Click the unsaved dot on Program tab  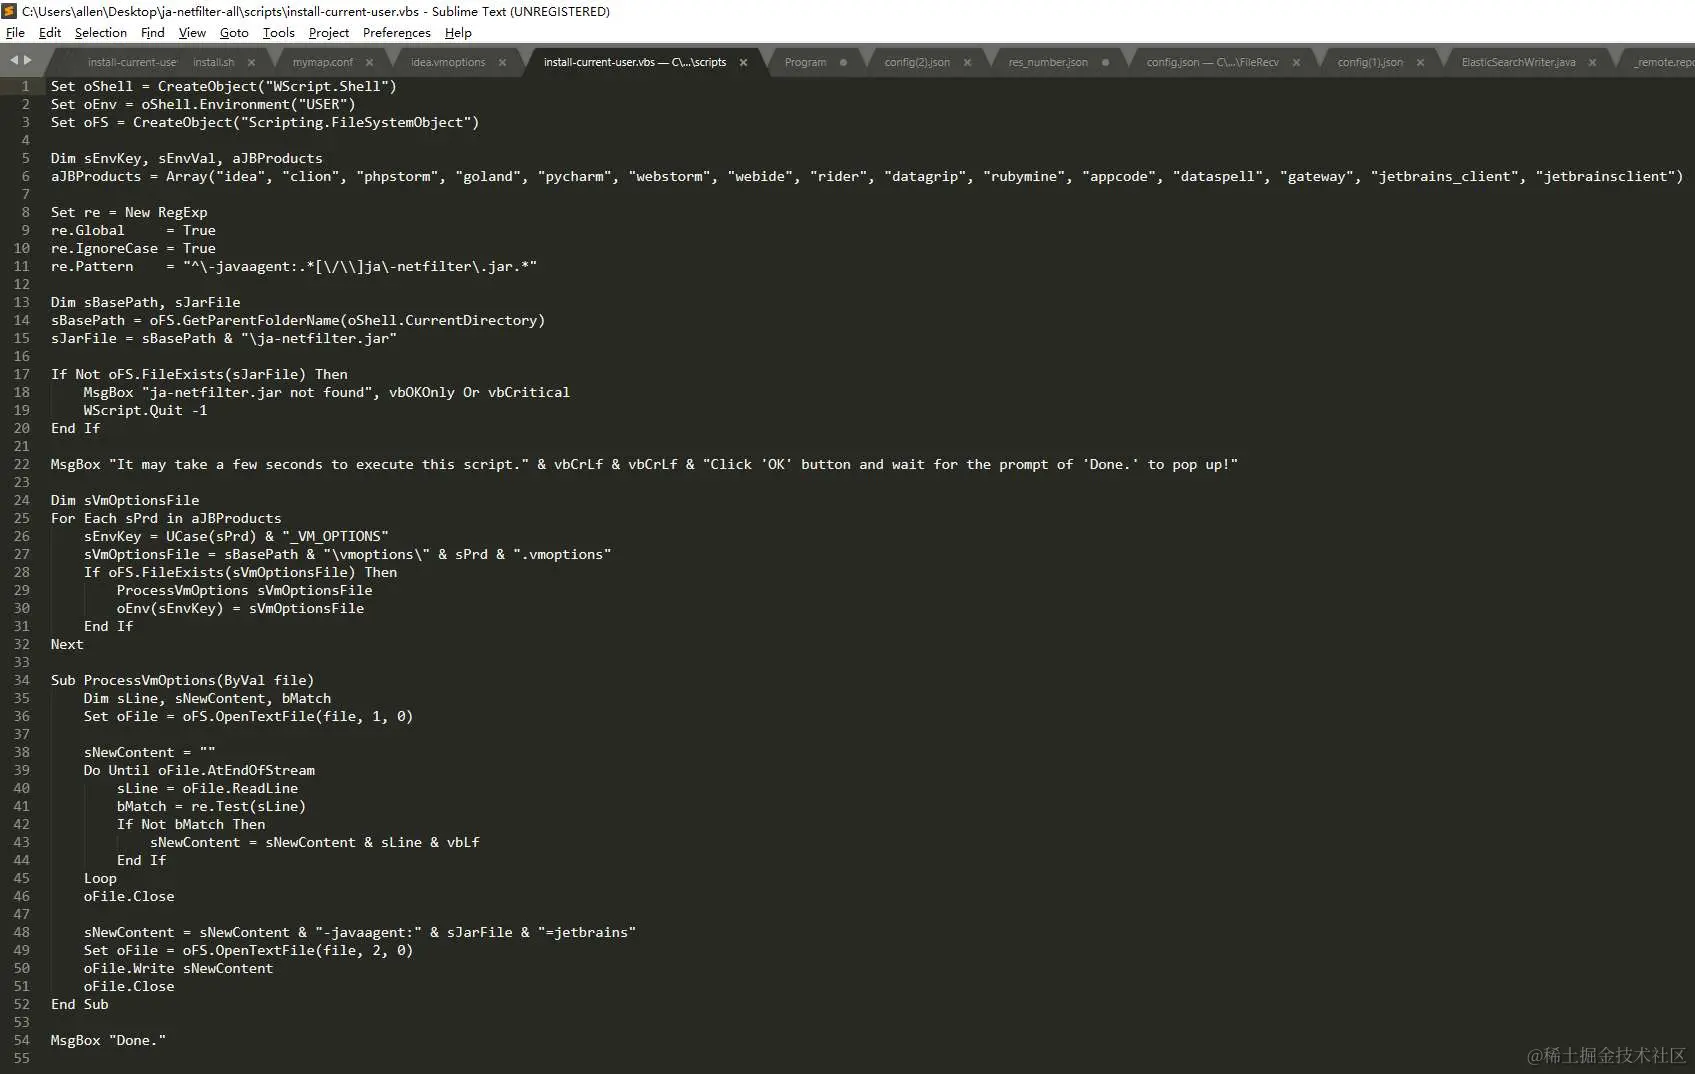point(843,62)
